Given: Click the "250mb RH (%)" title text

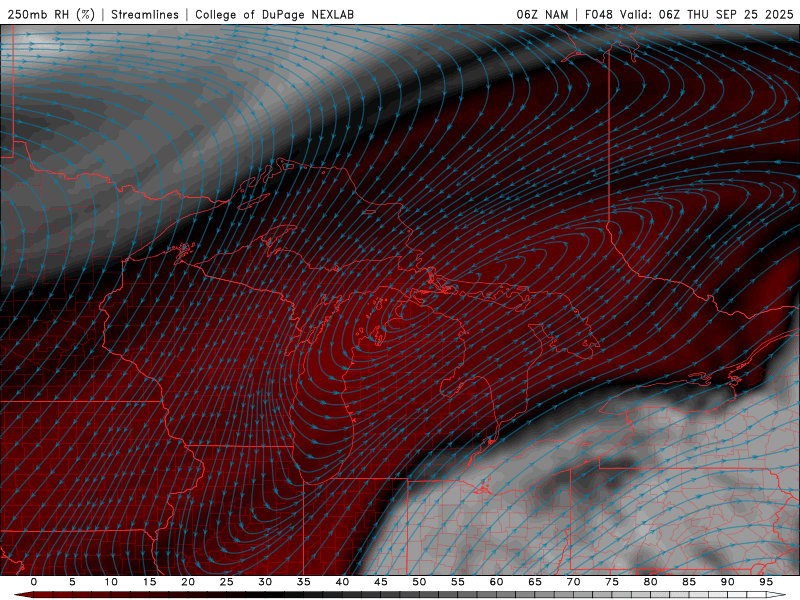Looking at the screenshot, I should 51,15.
